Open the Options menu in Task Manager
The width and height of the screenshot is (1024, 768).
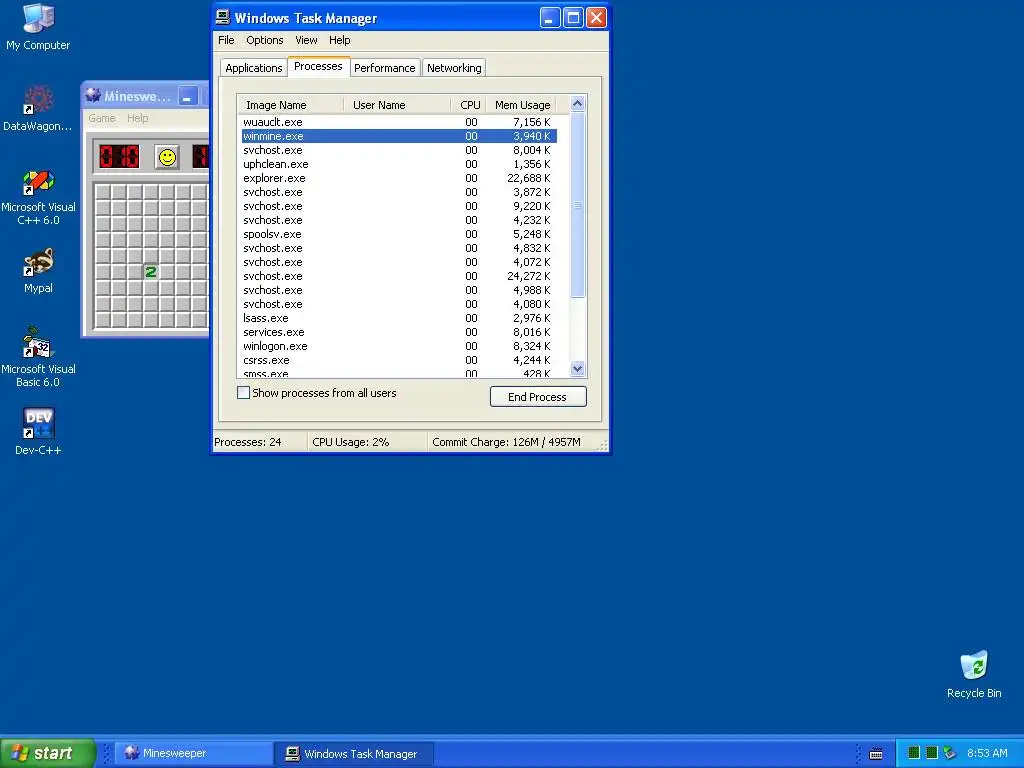coord(264,40)
